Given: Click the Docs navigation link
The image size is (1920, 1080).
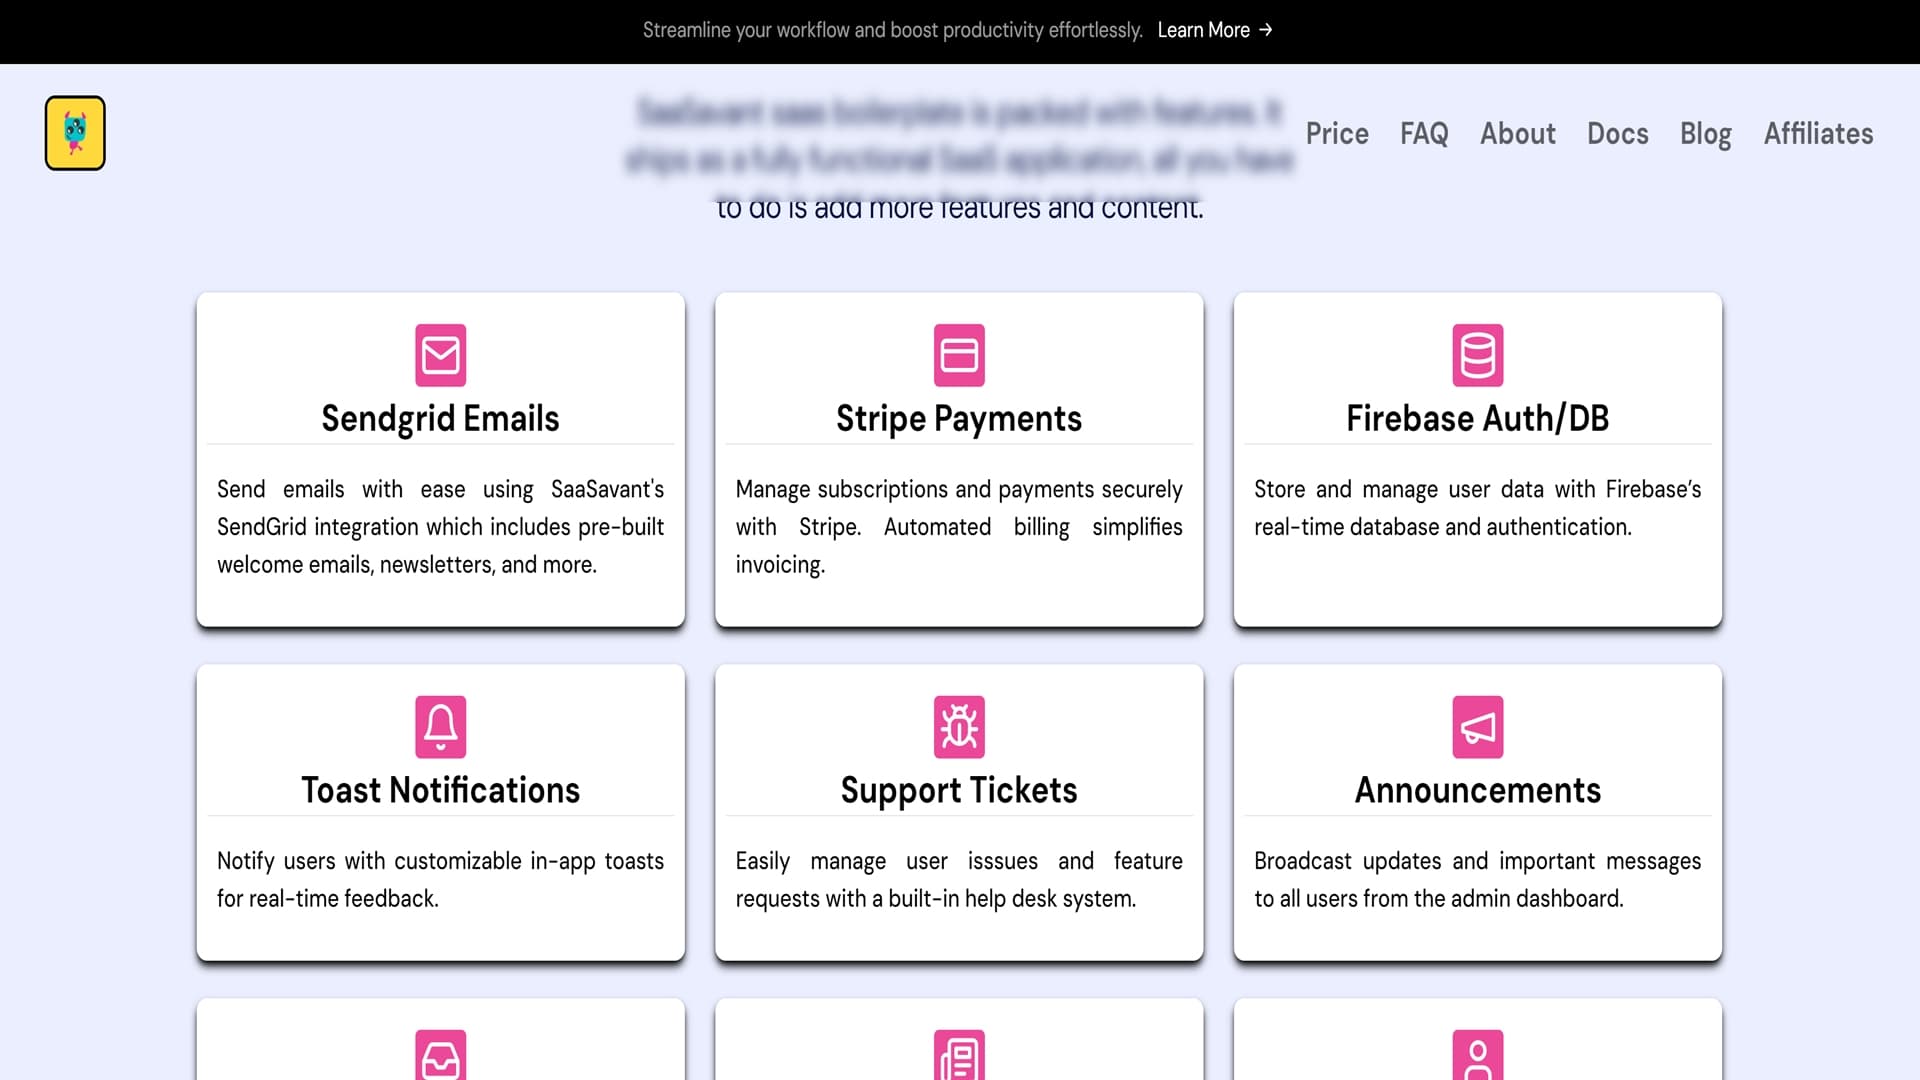Looking at the screenshot, I should point(1618,132).
